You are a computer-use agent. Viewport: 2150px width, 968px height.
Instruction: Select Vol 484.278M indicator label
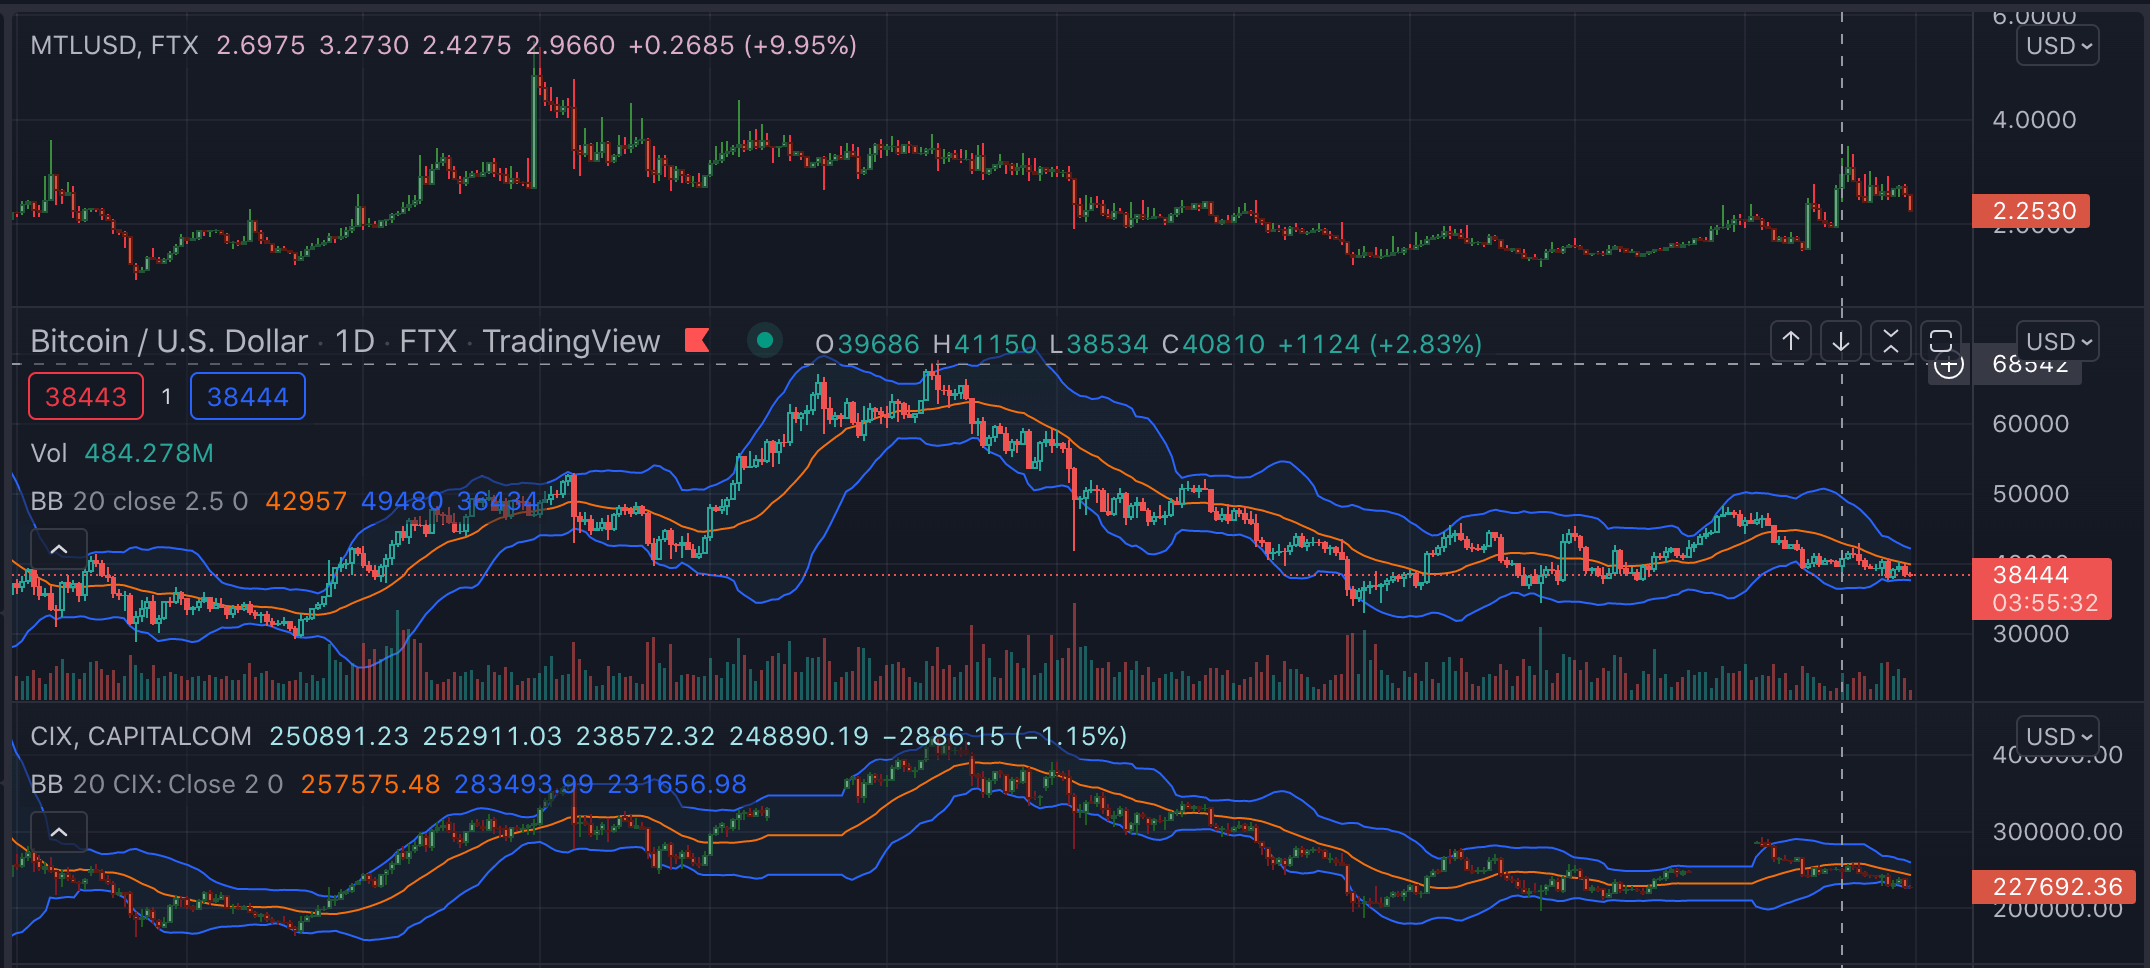tap(122, 454)
